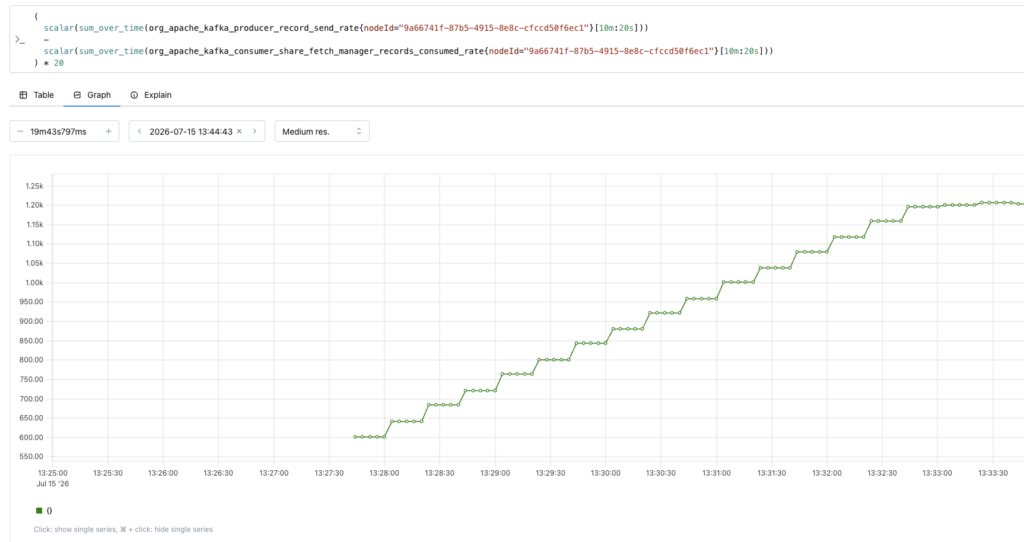Click the 13:25:00 x-axis label
1024x542 pixels.
tap(52, 473)
